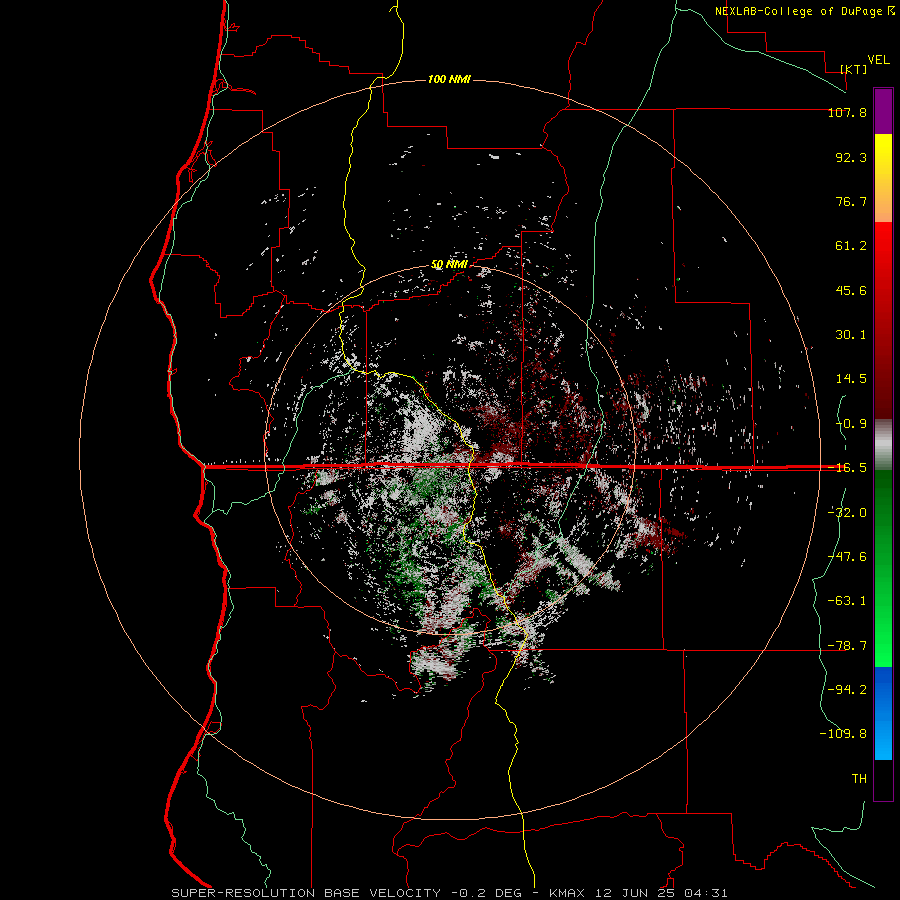This screenshot has height=900, width=900.
Task: Click the 14.5 velocity scale value
Action: pos(851,379)
